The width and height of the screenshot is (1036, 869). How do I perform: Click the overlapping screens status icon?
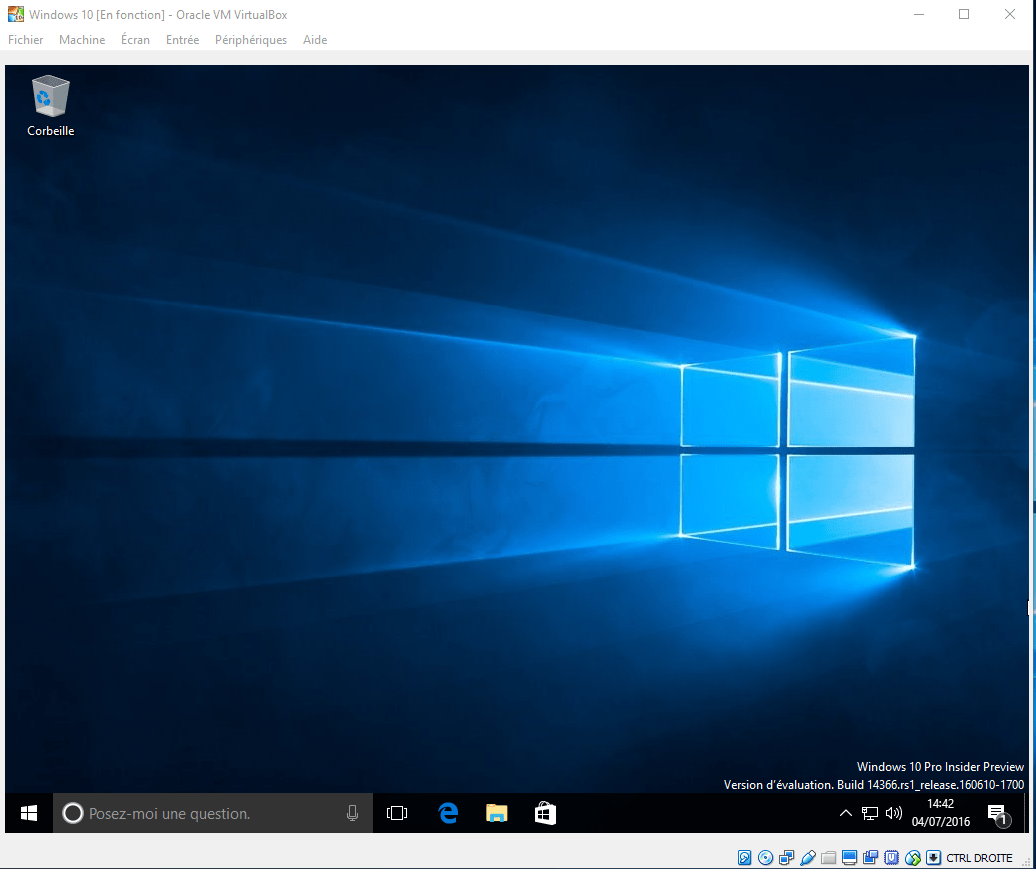(870, 858)
